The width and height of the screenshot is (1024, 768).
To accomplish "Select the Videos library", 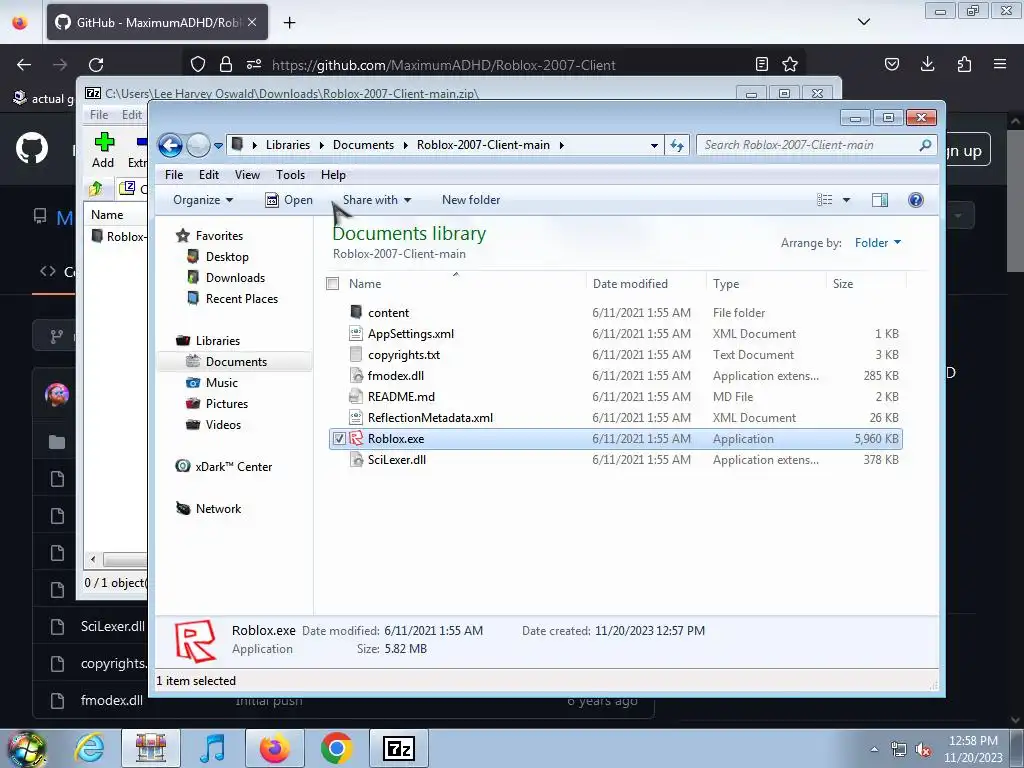I will [x=223, y=424].
